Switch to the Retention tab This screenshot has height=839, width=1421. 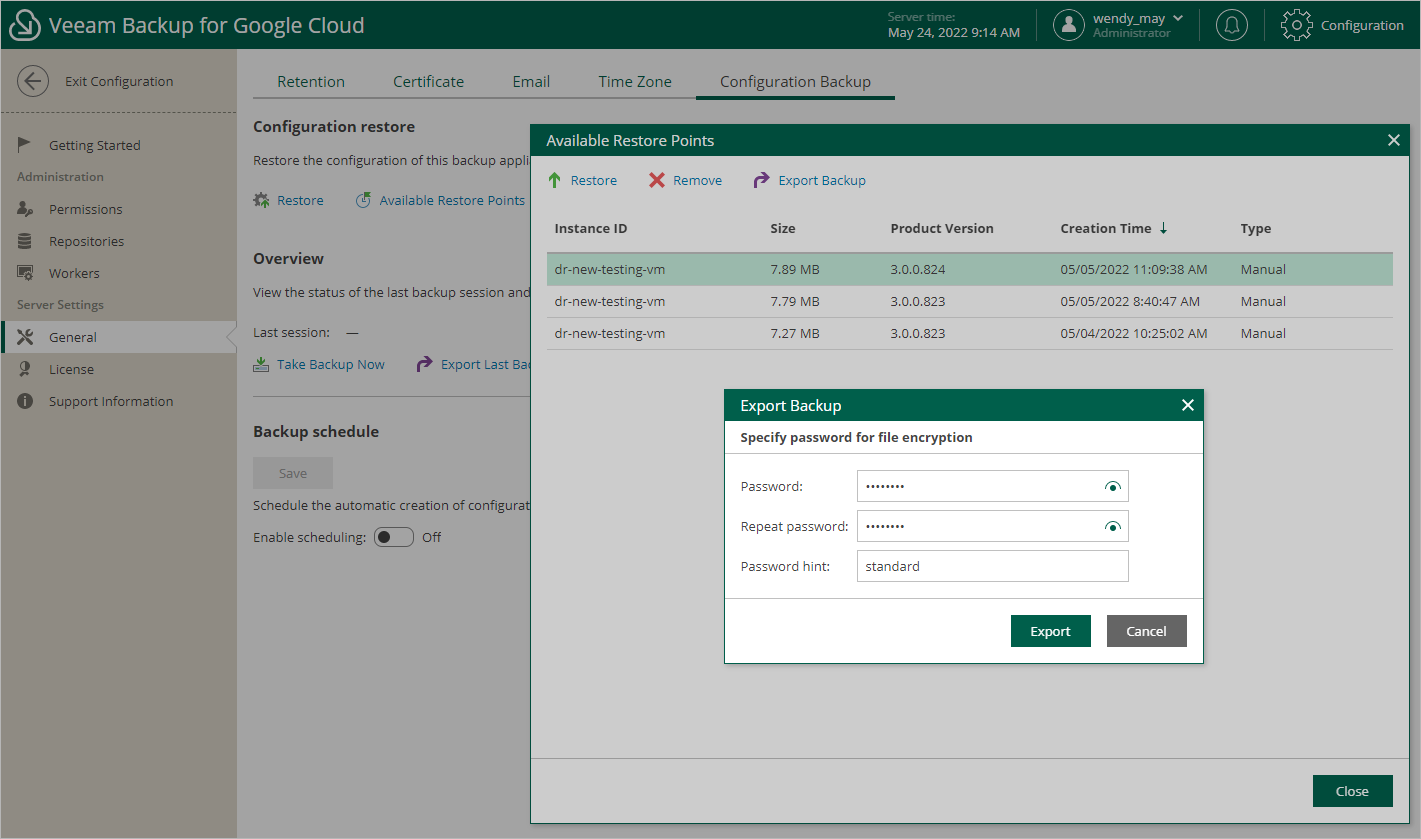[x=311, y=82]
